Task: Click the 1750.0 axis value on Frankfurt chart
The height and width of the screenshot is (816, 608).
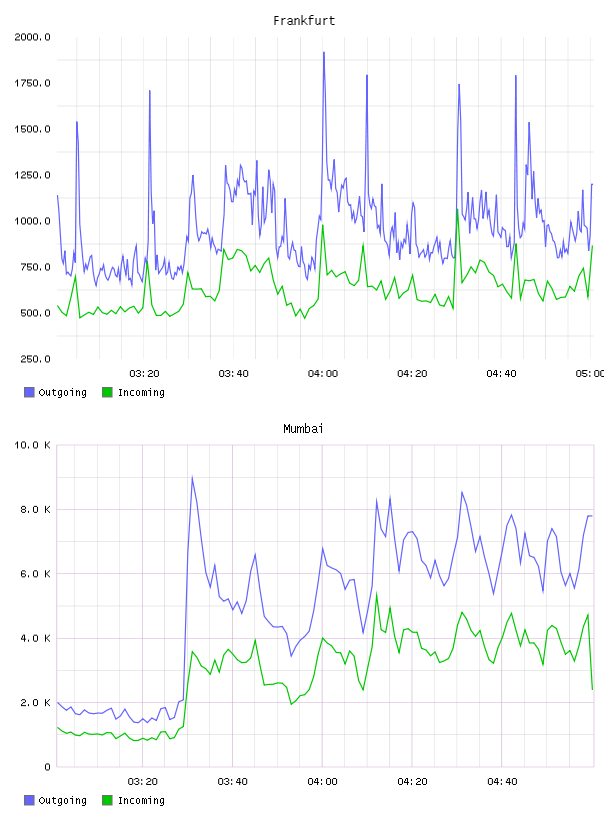Action: point(32,83)
